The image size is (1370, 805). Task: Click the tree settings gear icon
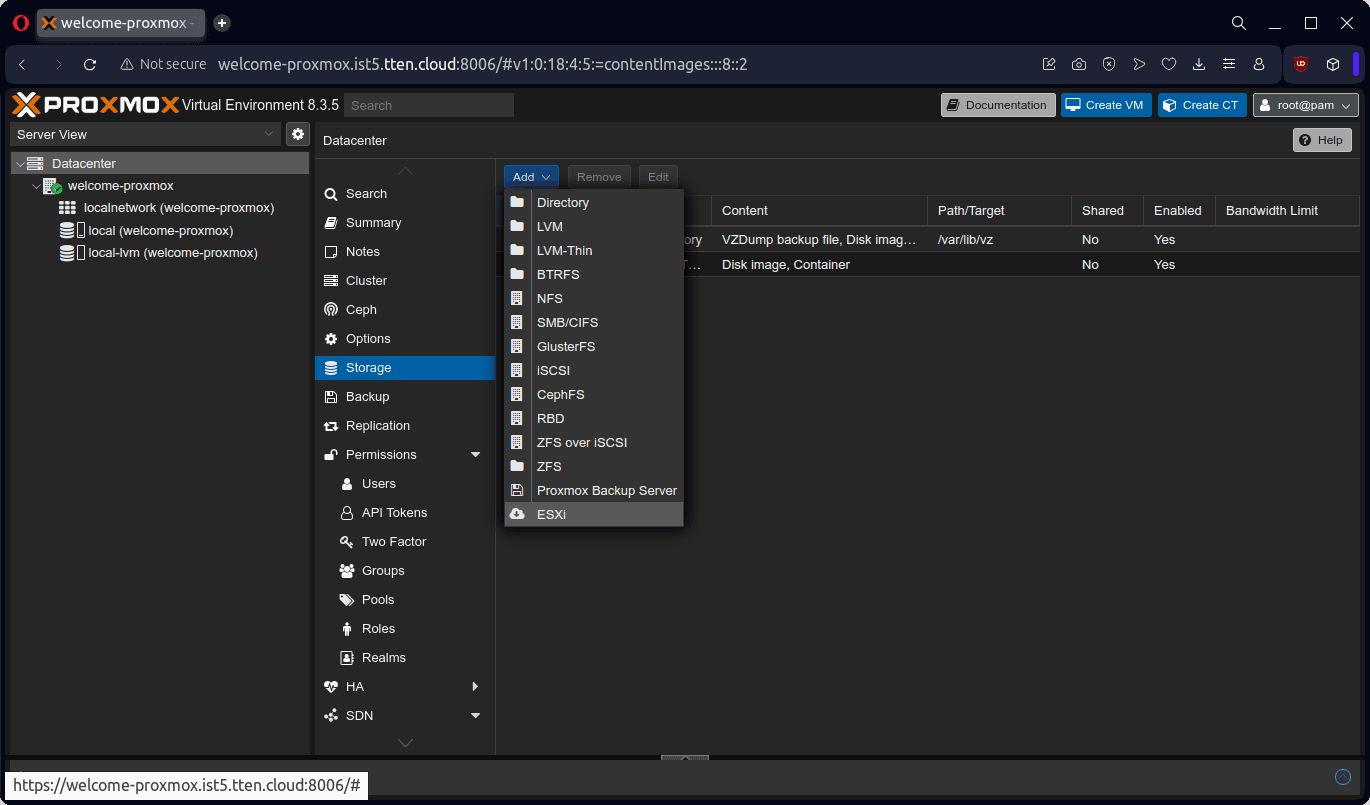(x=298, y=134)
